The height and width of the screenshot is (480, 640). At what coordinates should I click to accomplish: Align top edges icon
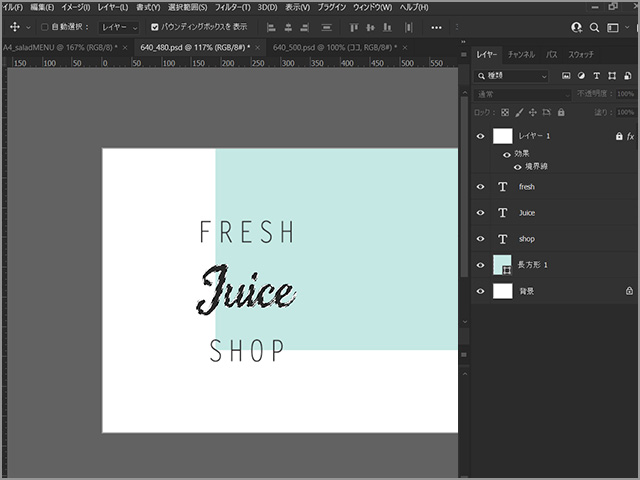(x=354, y=27)
